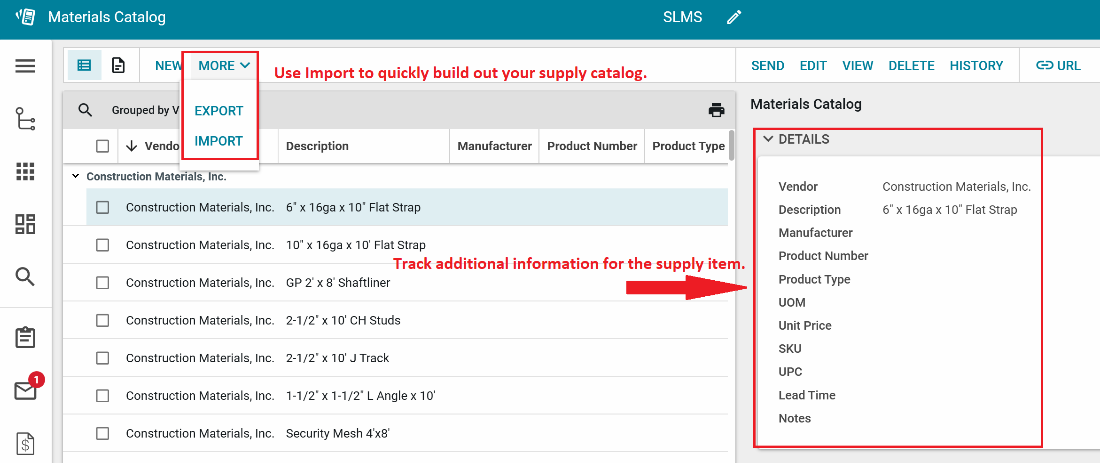This screenshot has width=1100, height=463.
Task: Choose IMPORT from the More menu
Action: [219, 141]
